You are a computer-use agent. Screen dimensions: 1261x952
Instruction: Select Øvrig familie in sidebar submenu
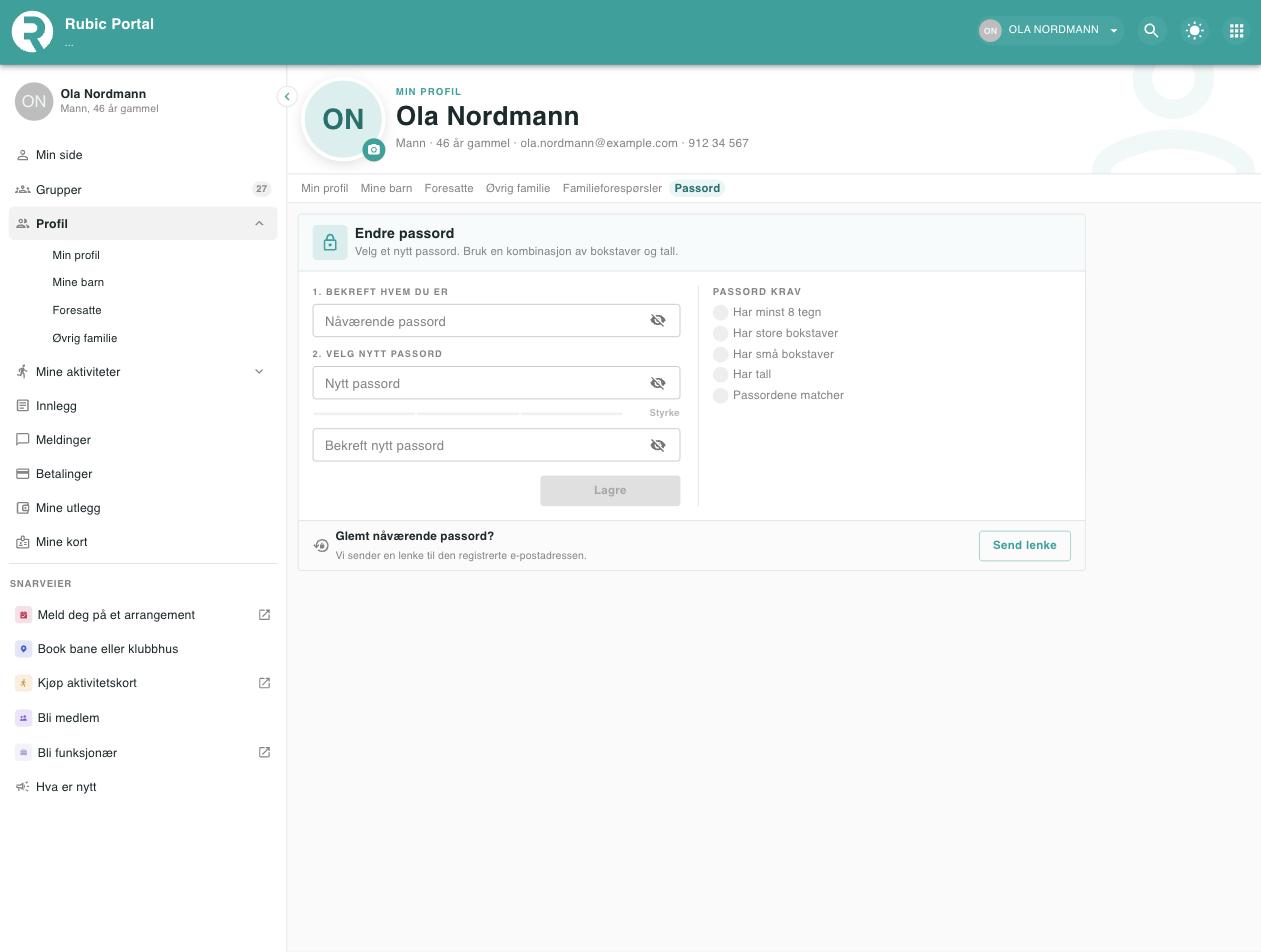85,338
